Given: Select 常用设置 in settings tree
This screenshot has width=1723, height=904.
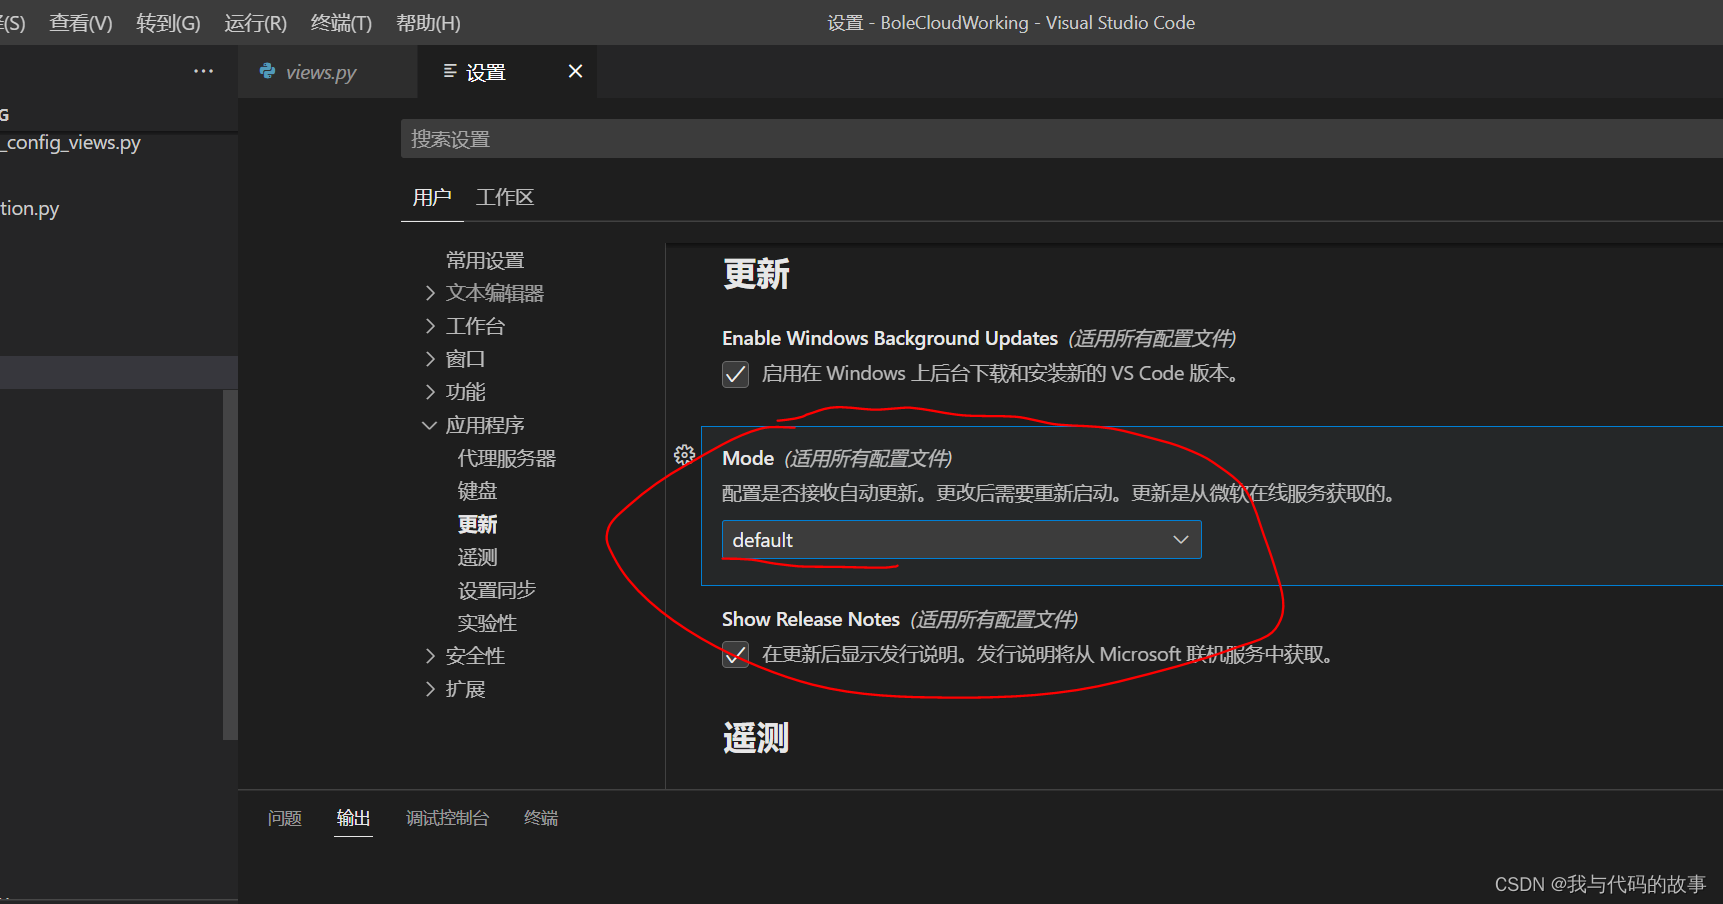Looking at the screenshot, I should (x=485, y=260).
